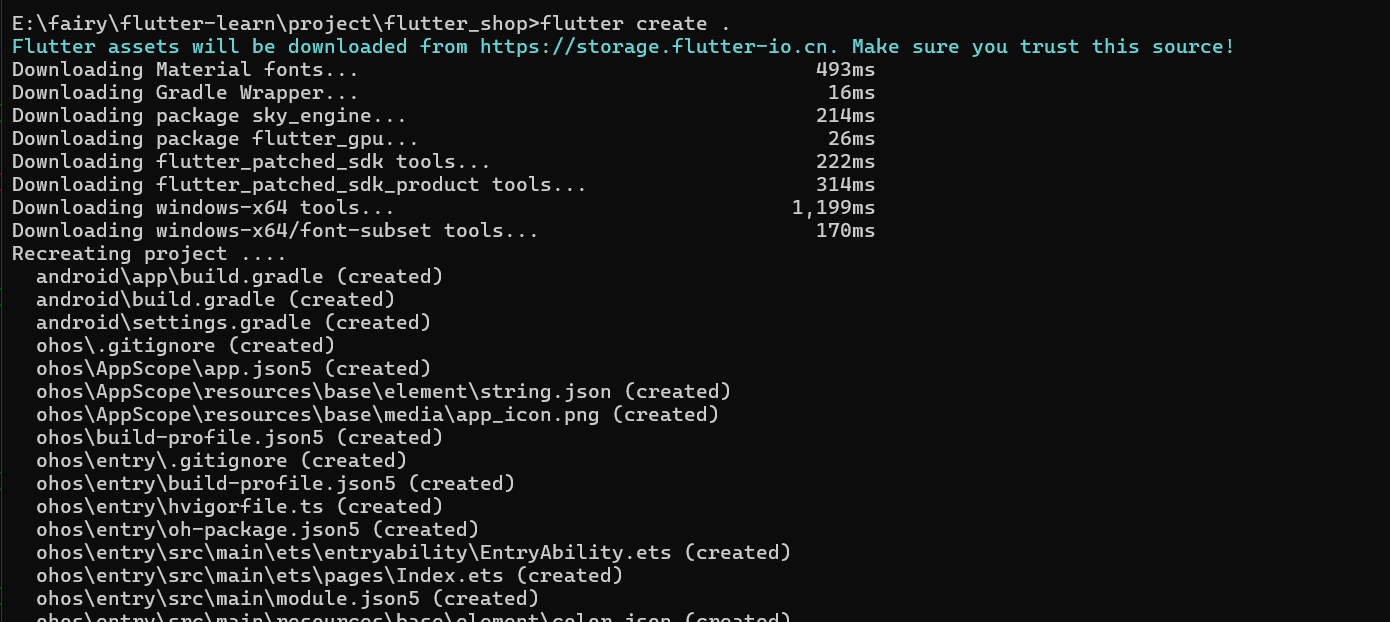Click the 16ms timing value
1390x622 pixels.
(851, 92)
